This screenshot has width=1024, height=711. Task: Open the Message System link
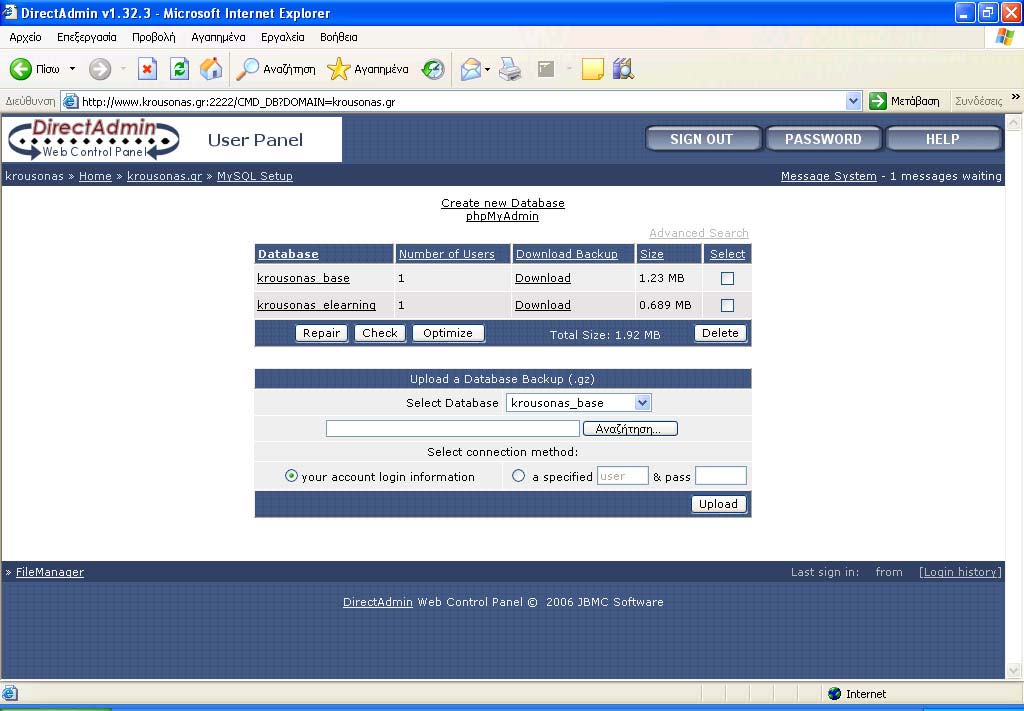(x=829, y=176)
